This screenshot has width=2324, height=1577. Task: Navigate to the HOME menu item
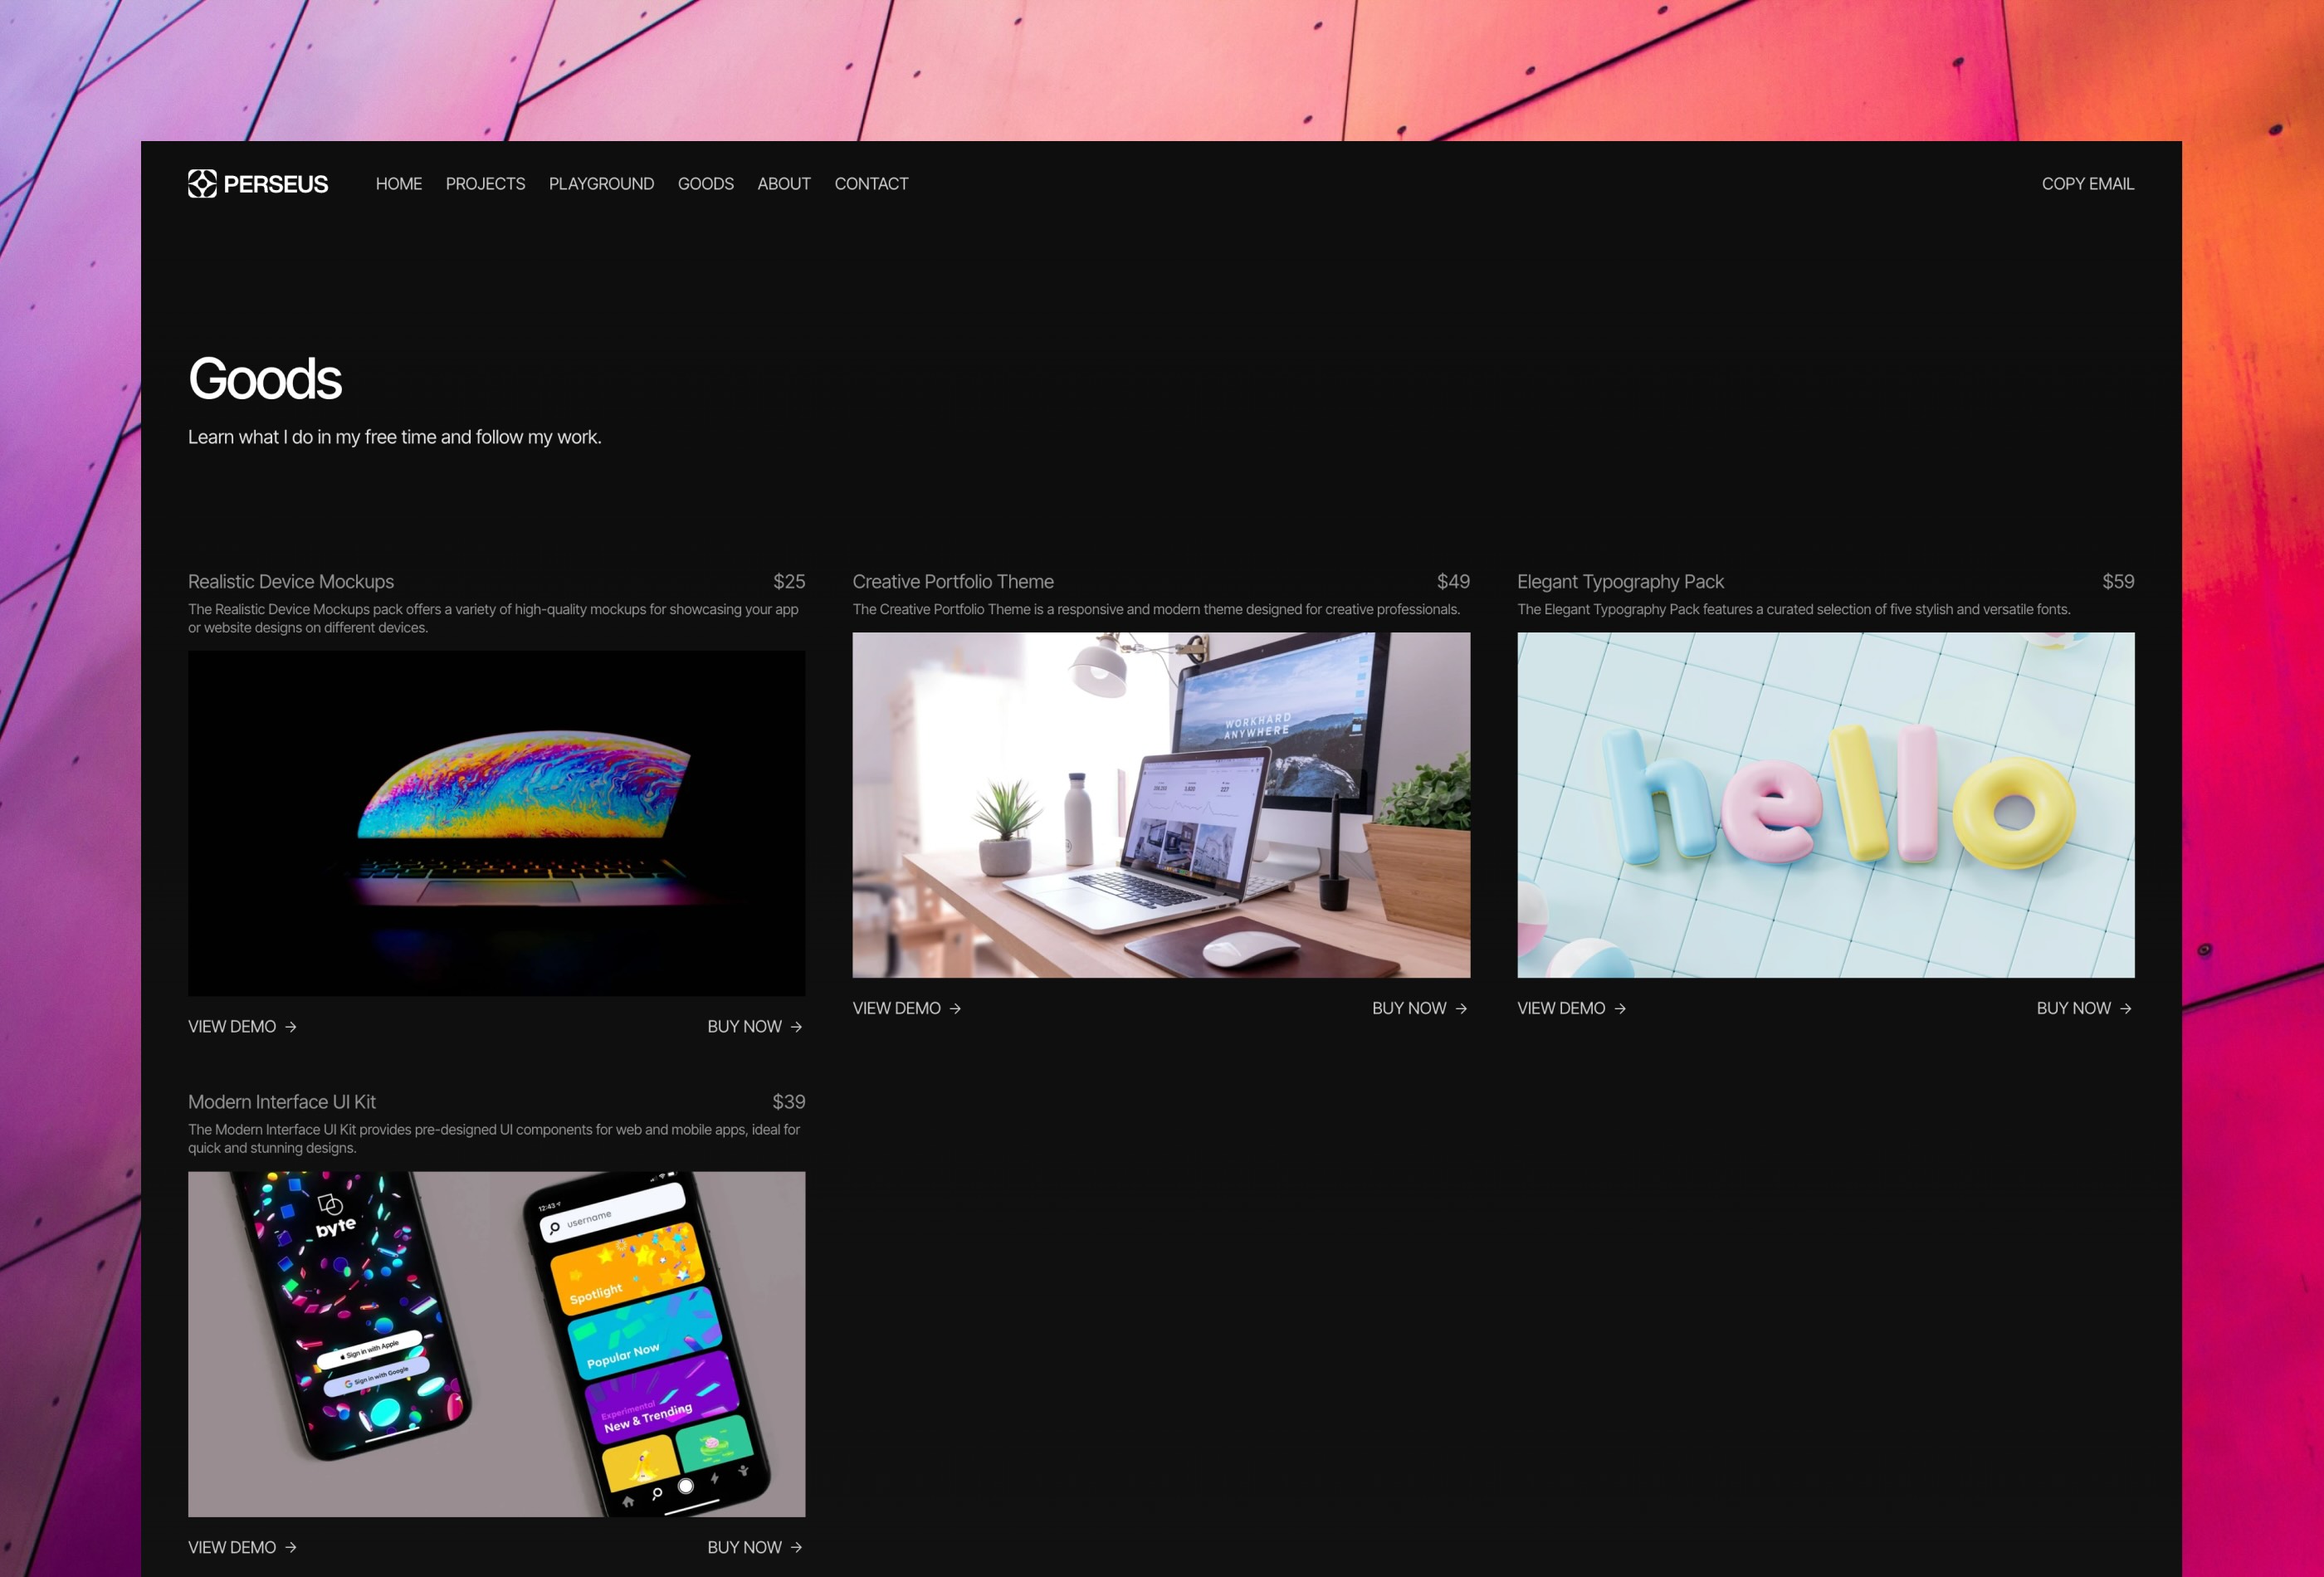[398, 183]
